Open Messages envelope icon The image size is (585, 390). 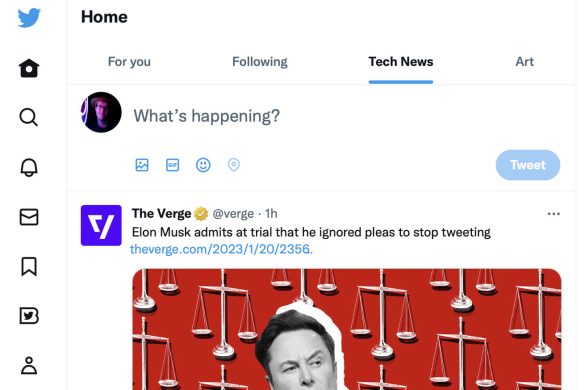tap(29, 217)
